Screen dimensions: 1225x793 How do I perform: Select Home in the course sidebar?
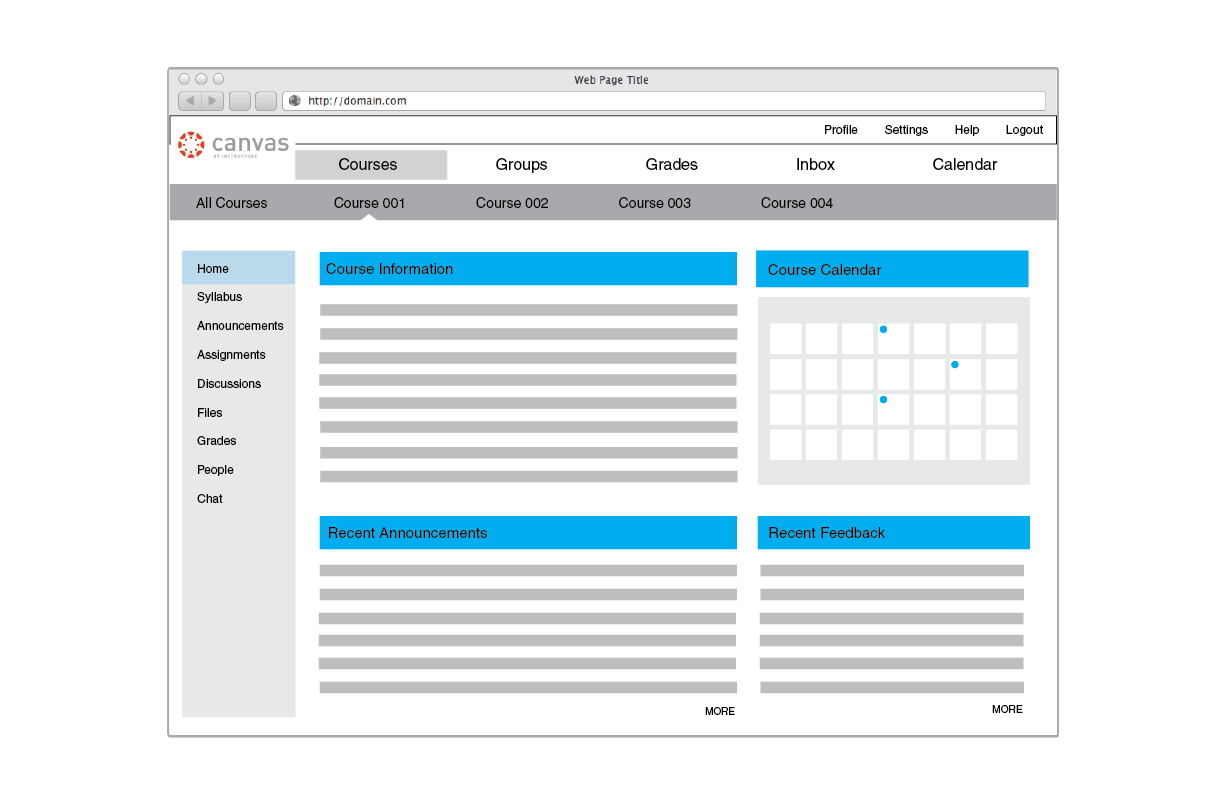pyautogui.click(x=238, y=268)
